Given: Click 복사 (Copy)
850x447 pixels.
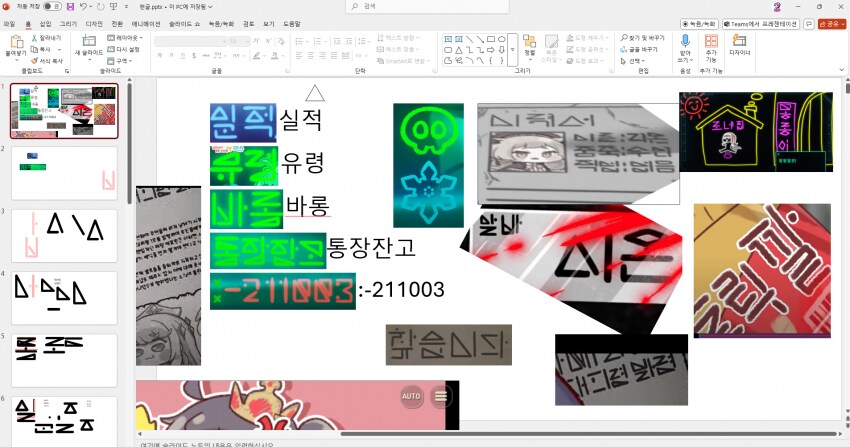Looking at the screenshot, I should tap(41, 49).
